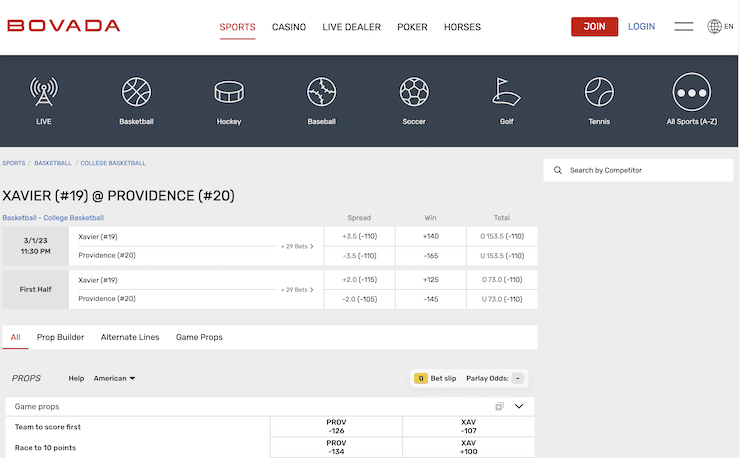
Task: Toggle Xavier +3.5 spread bet
Action: [358, 236]
